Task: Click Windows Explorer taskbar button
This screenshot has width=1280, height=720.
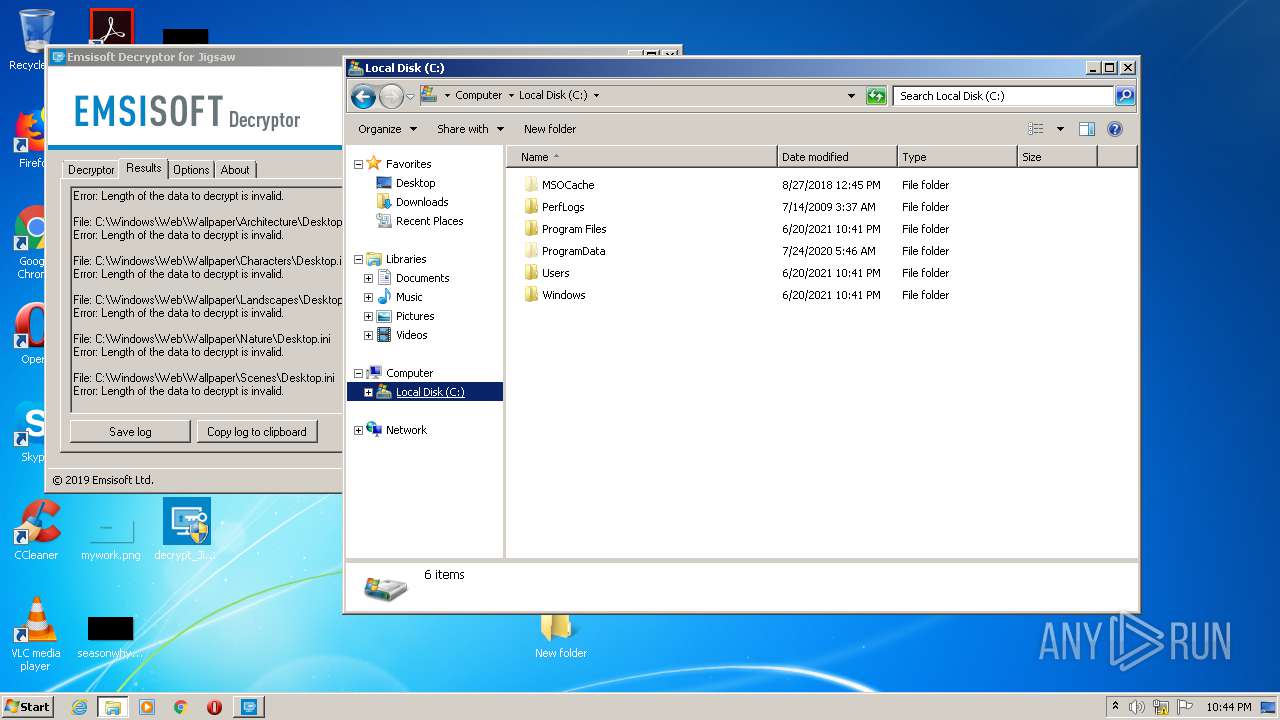Action: point(112,707)
